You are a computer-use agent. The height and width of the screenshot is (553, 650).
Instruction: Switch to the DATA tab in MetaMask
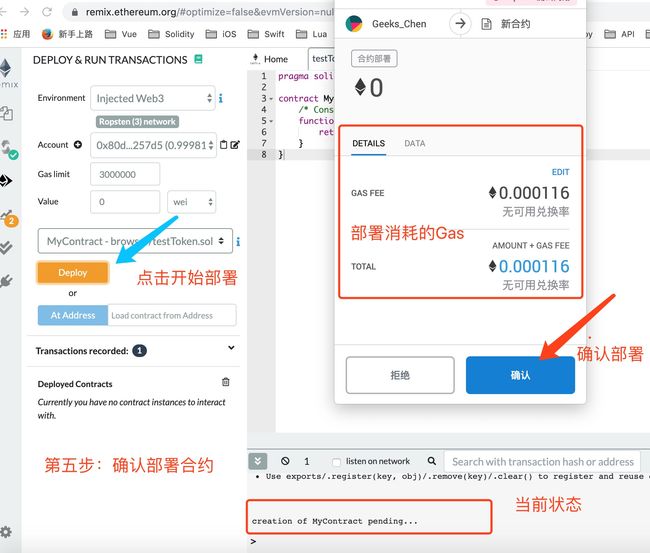click(x=415, y=143)
